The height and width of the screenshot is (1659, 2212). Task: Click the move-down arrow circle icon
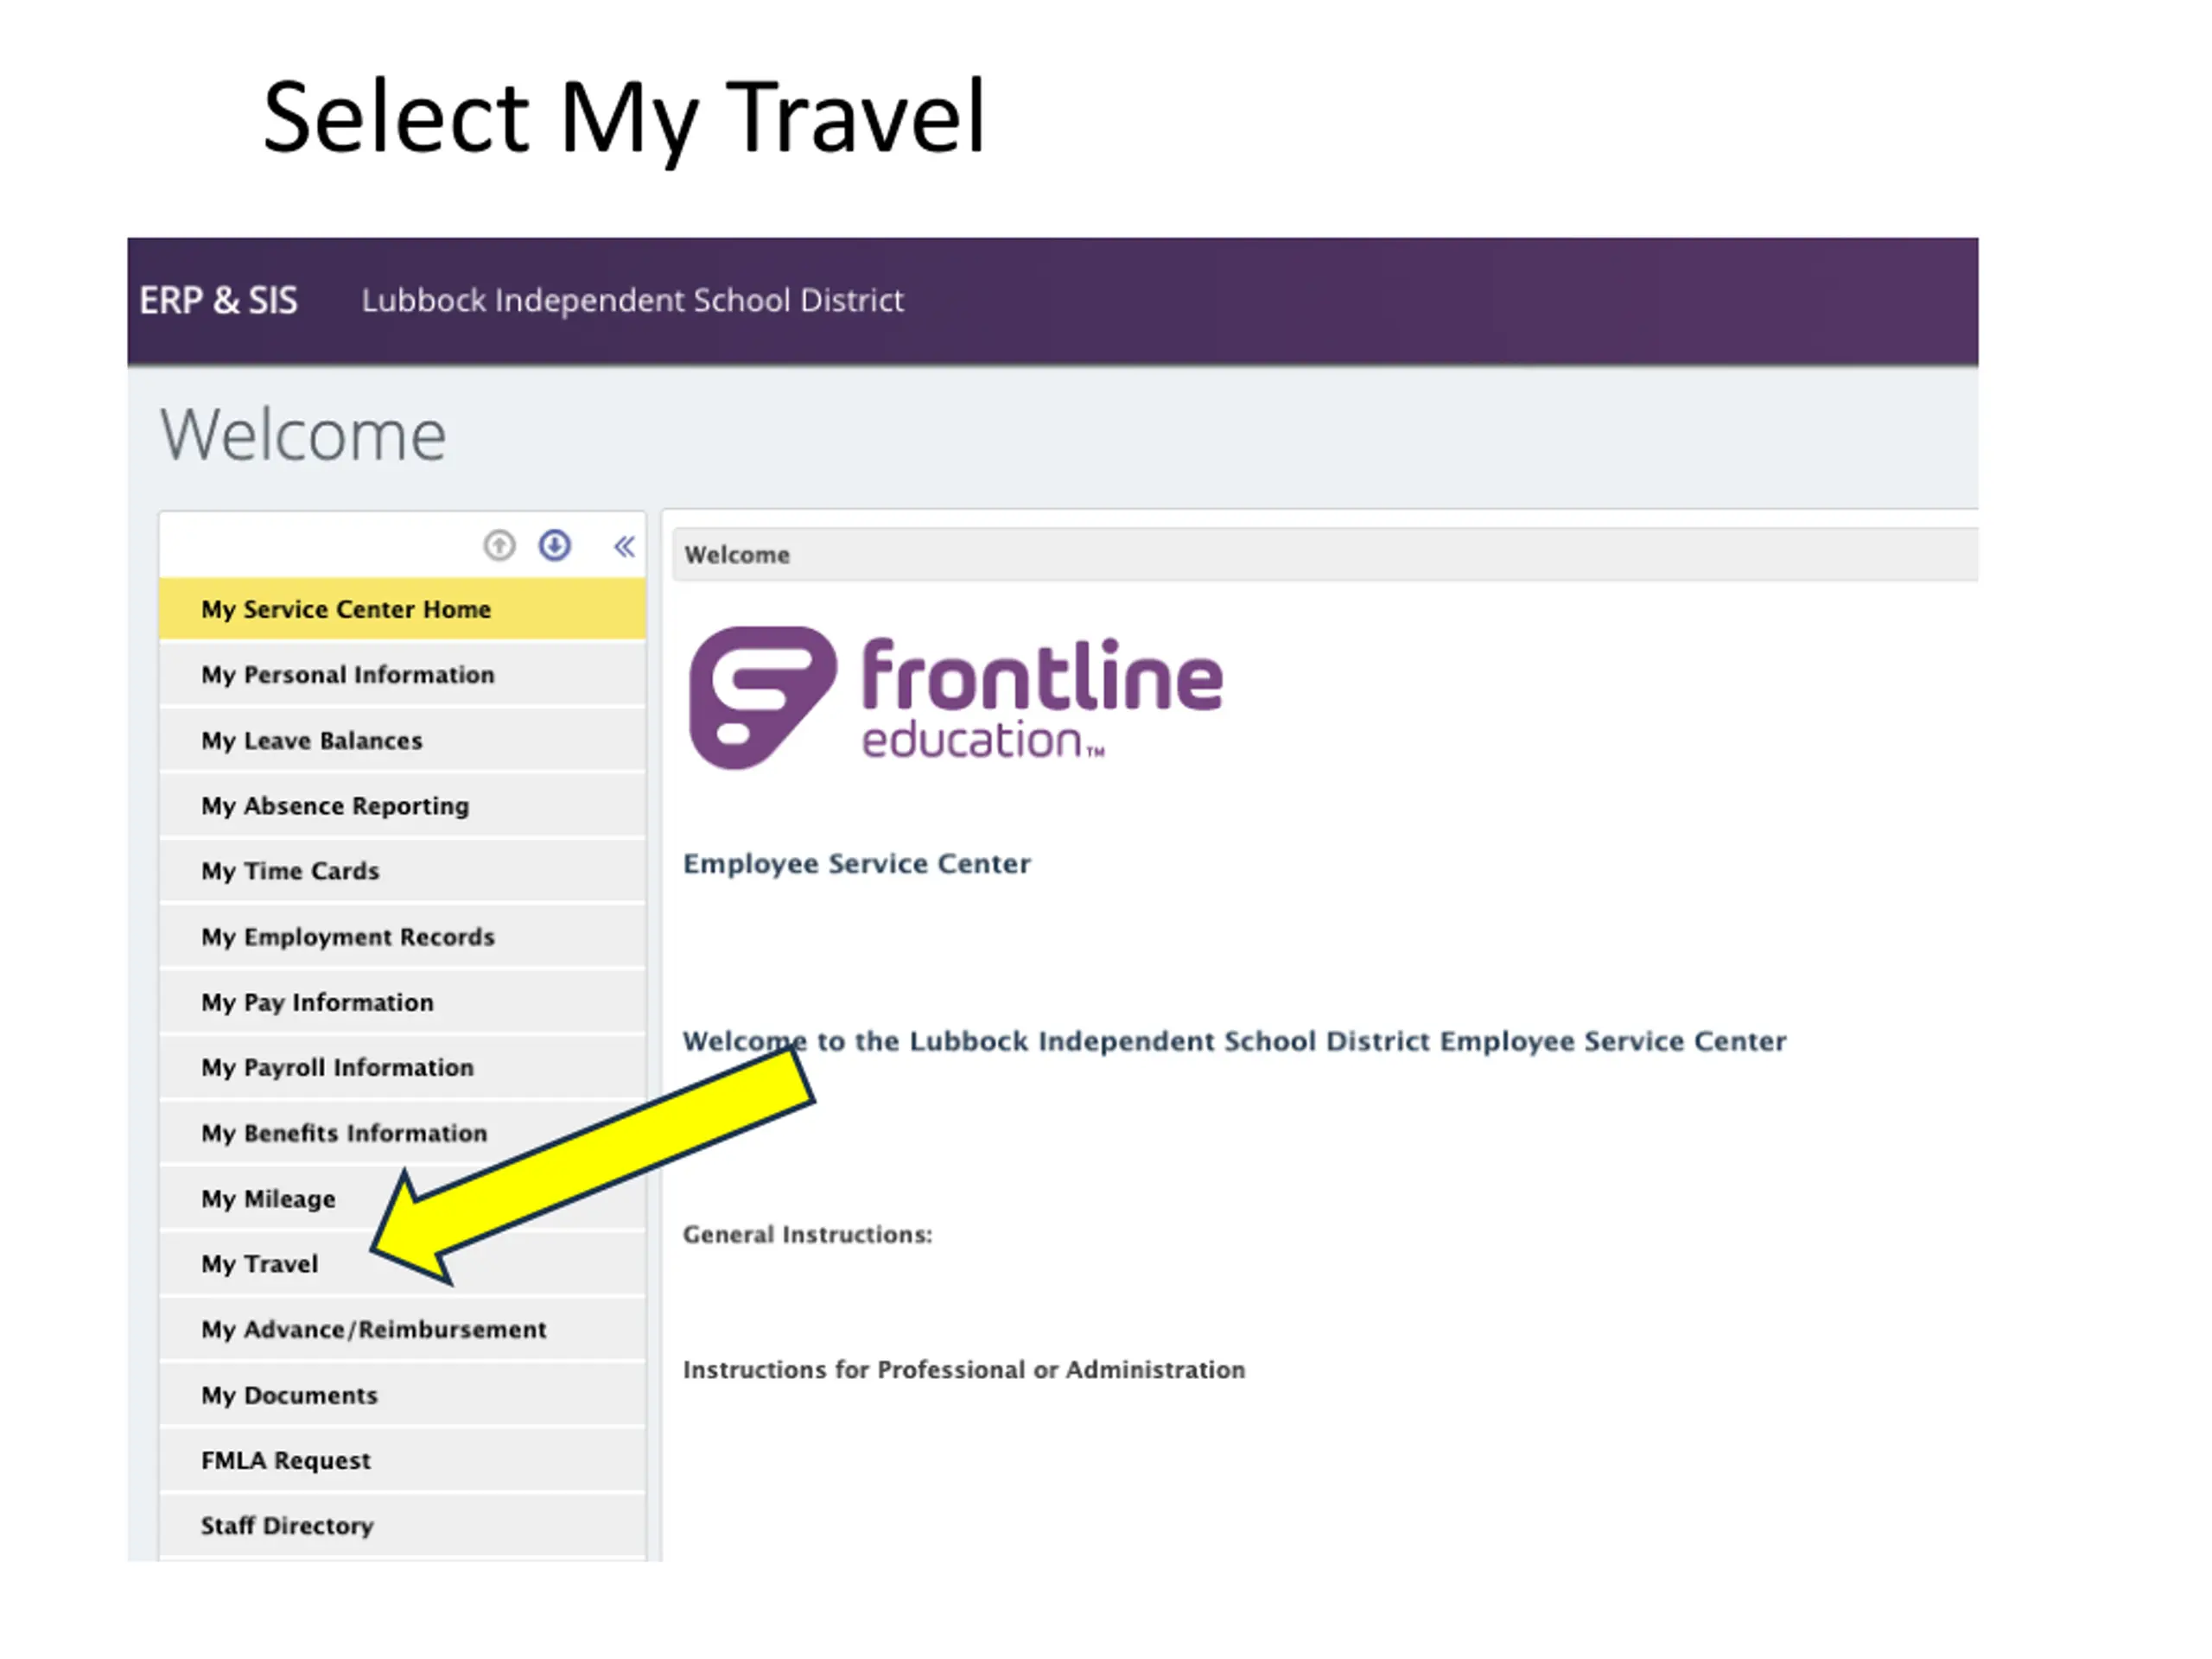555,546
